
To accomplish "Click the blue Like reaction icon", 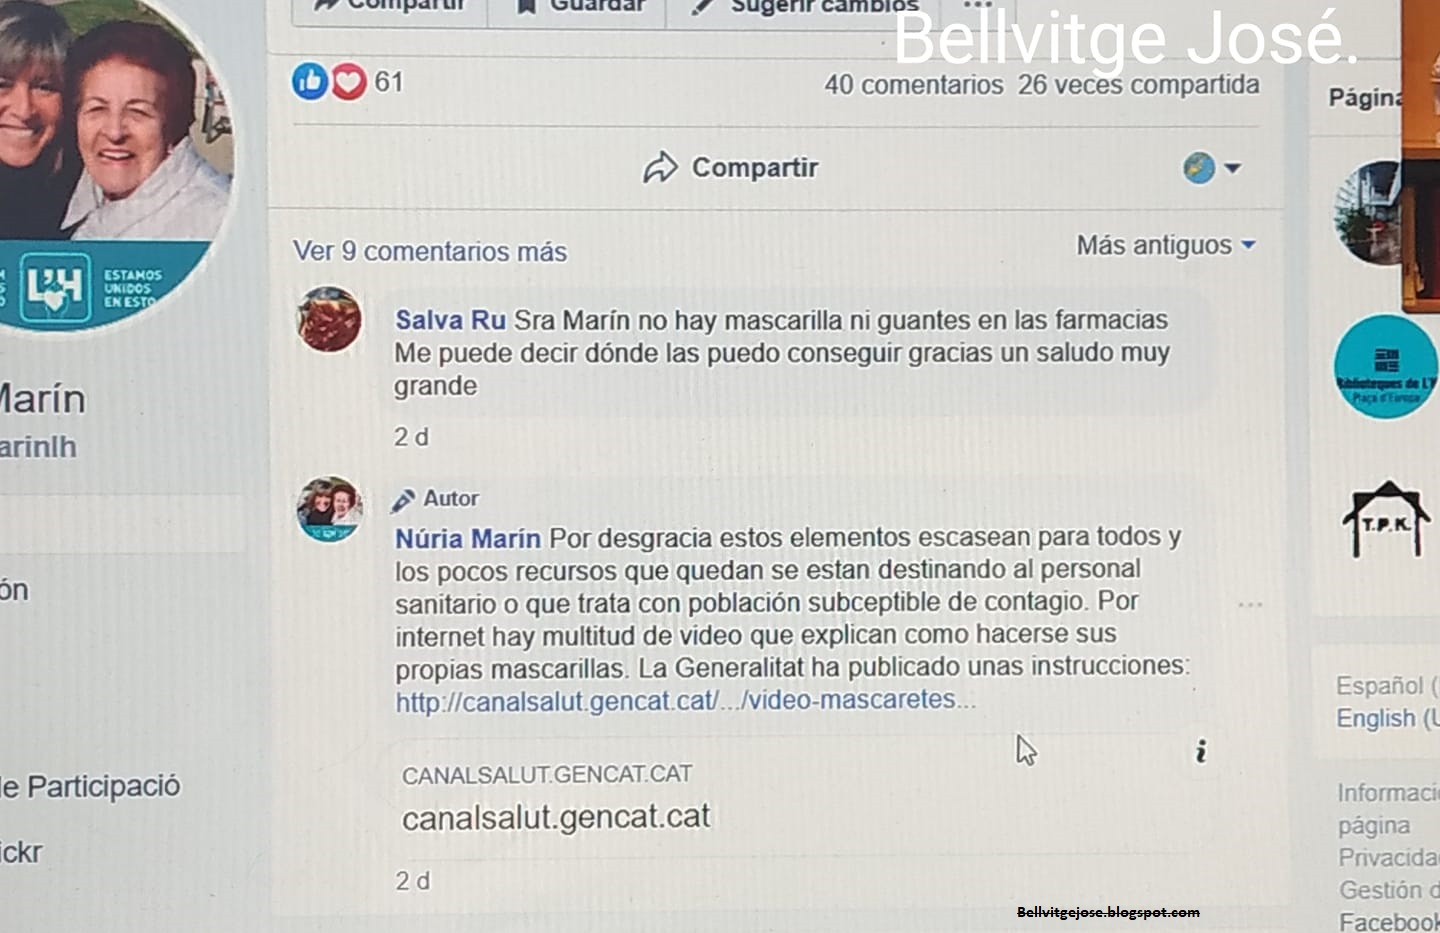I will (x=310, y=81).
